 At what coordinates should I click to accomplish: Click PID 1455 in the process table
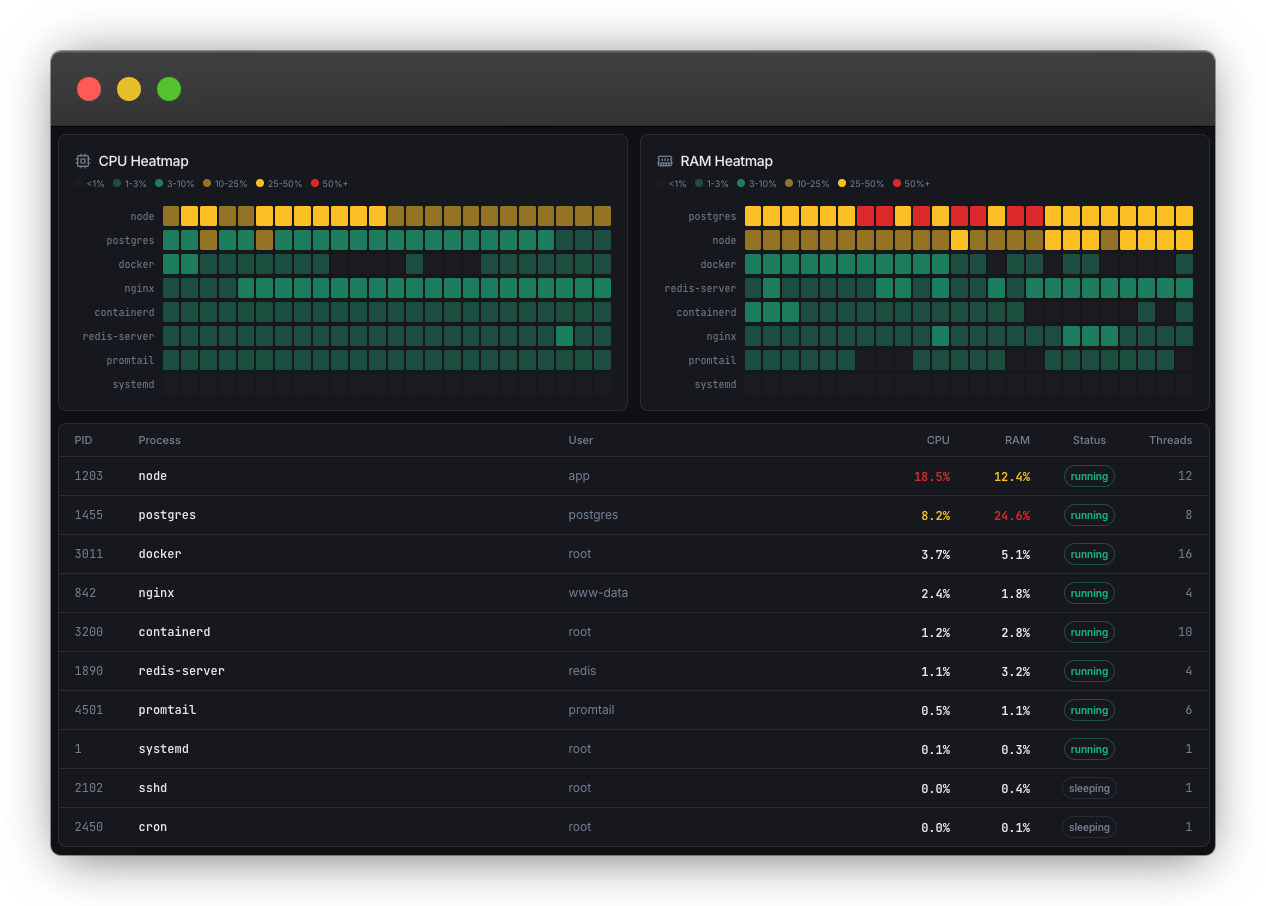(88, 515)
